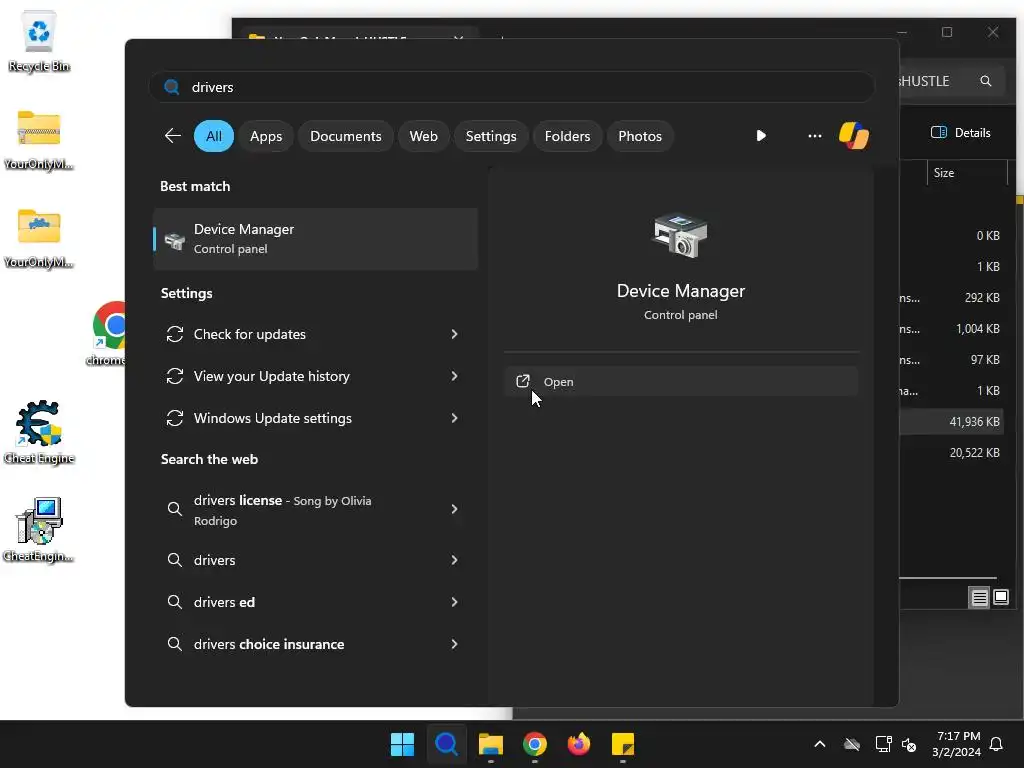1024x768 pixels.
Task: Open Google Chrome from the taskbar
Action: pos(535,744)
